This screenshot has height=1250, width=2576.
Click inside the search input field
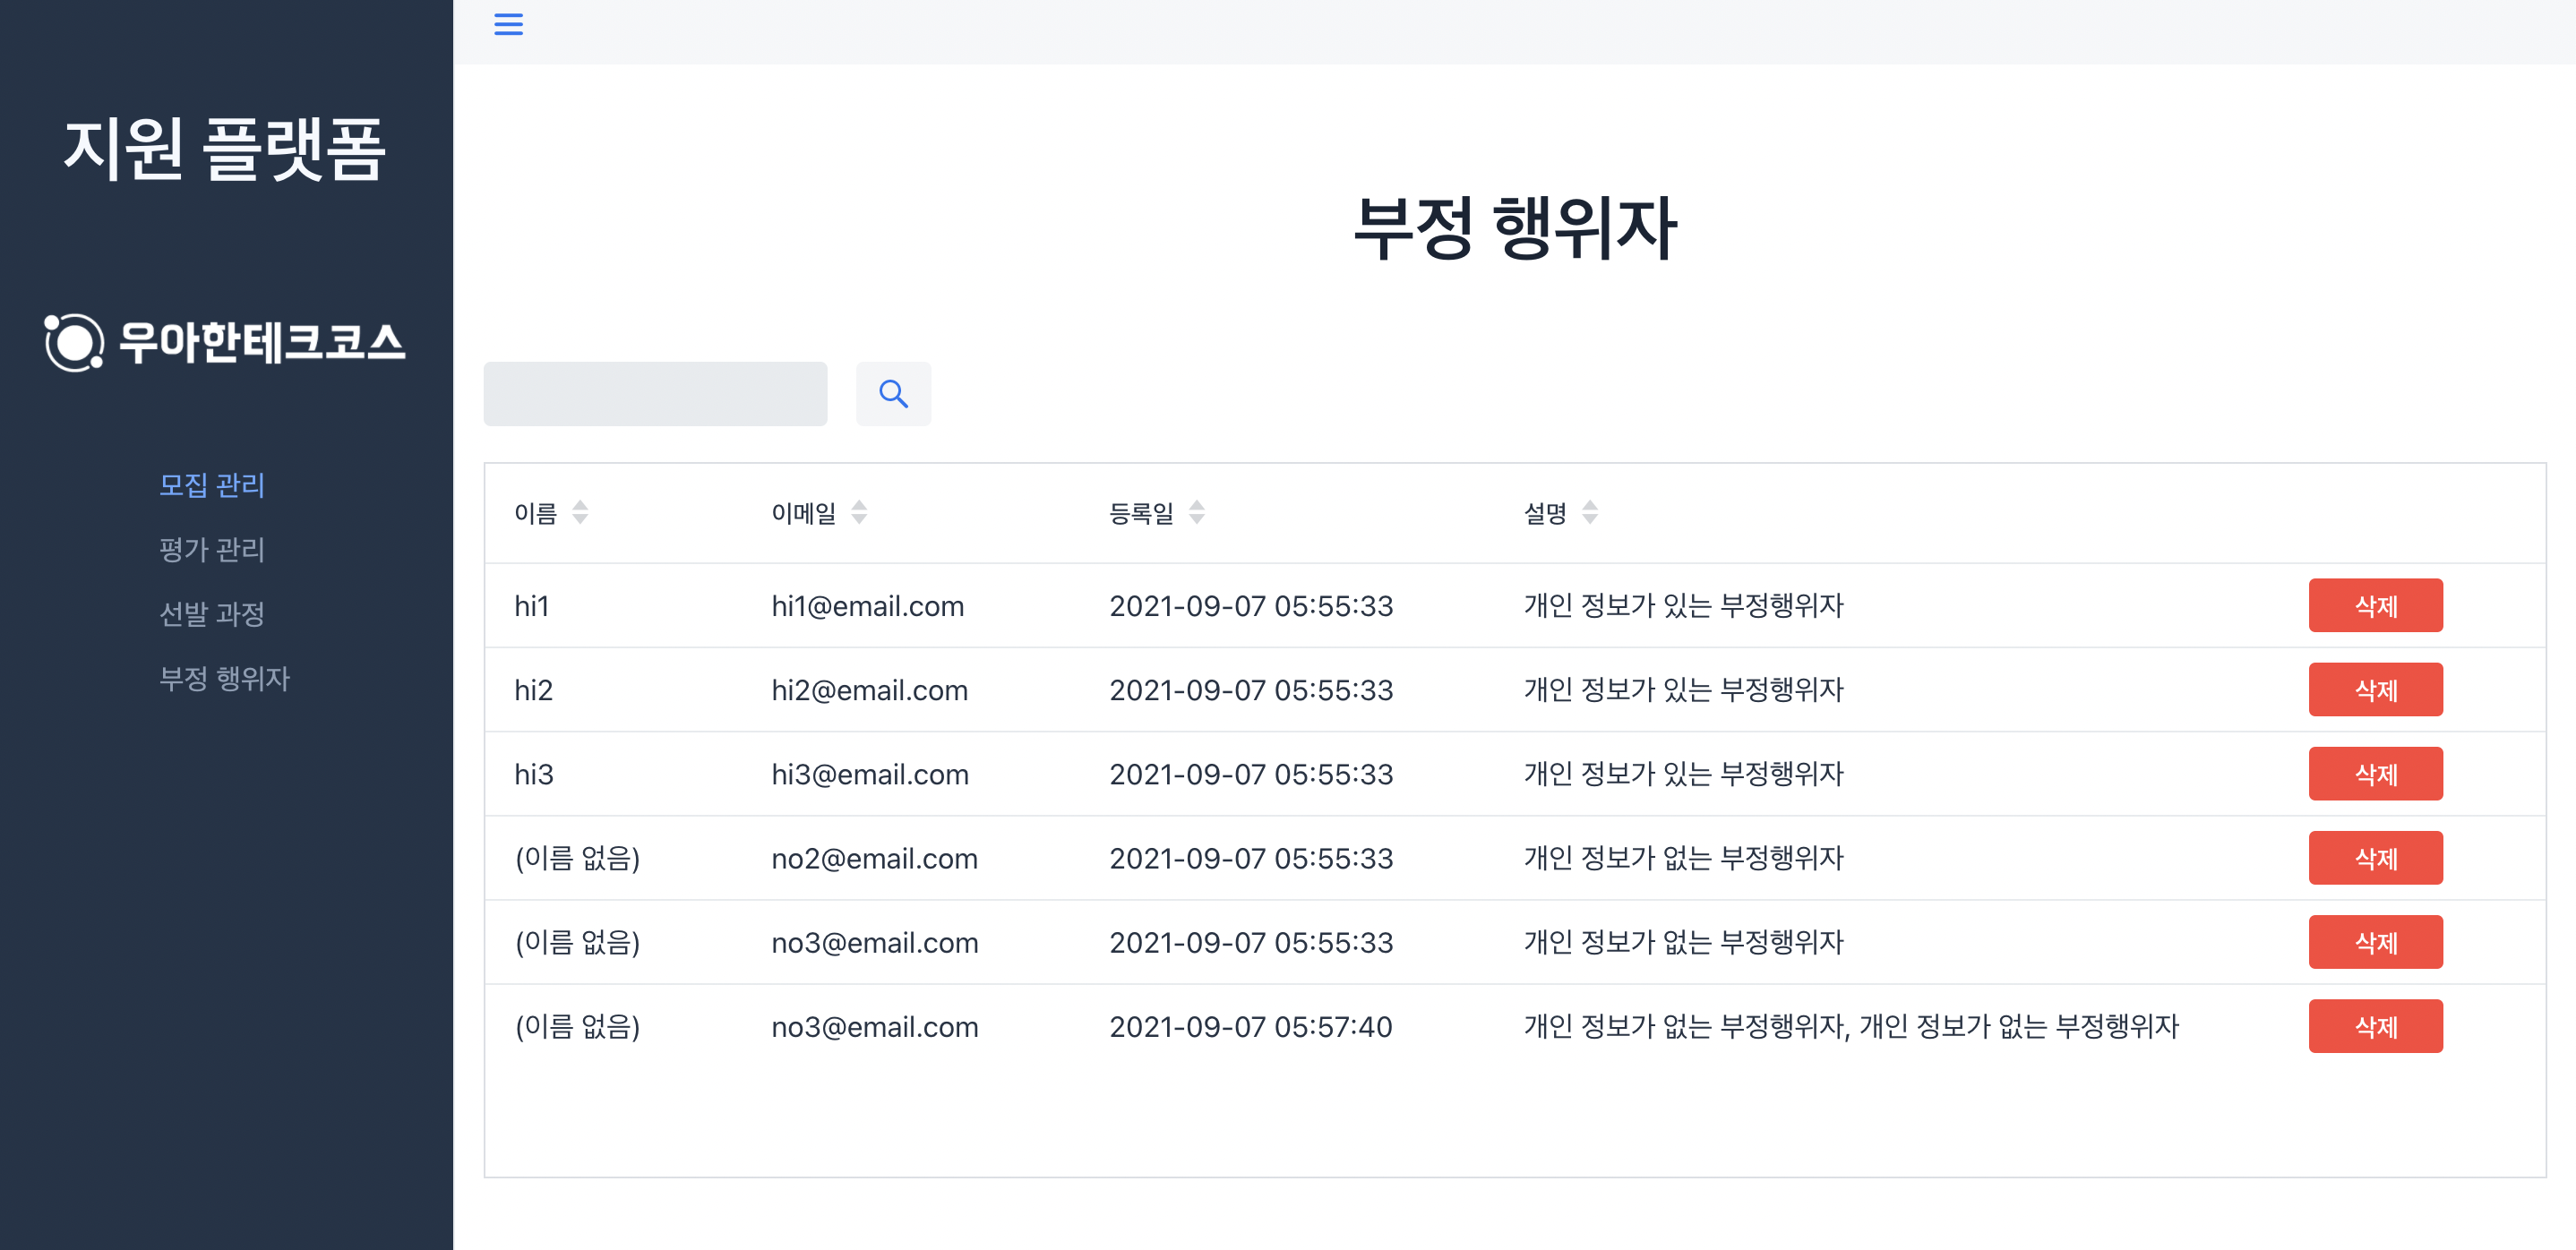point(655,394)
